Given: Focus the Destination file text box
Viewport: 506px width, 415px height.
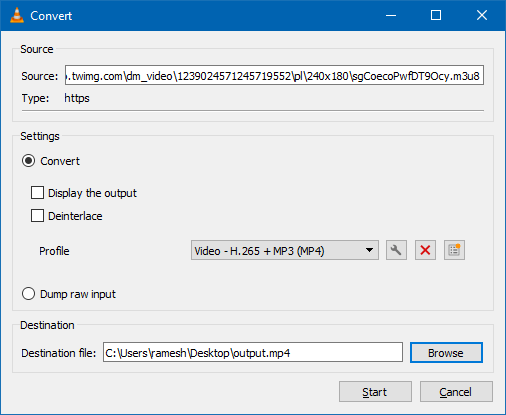Looking at the screenshot, I should point(253,352).
